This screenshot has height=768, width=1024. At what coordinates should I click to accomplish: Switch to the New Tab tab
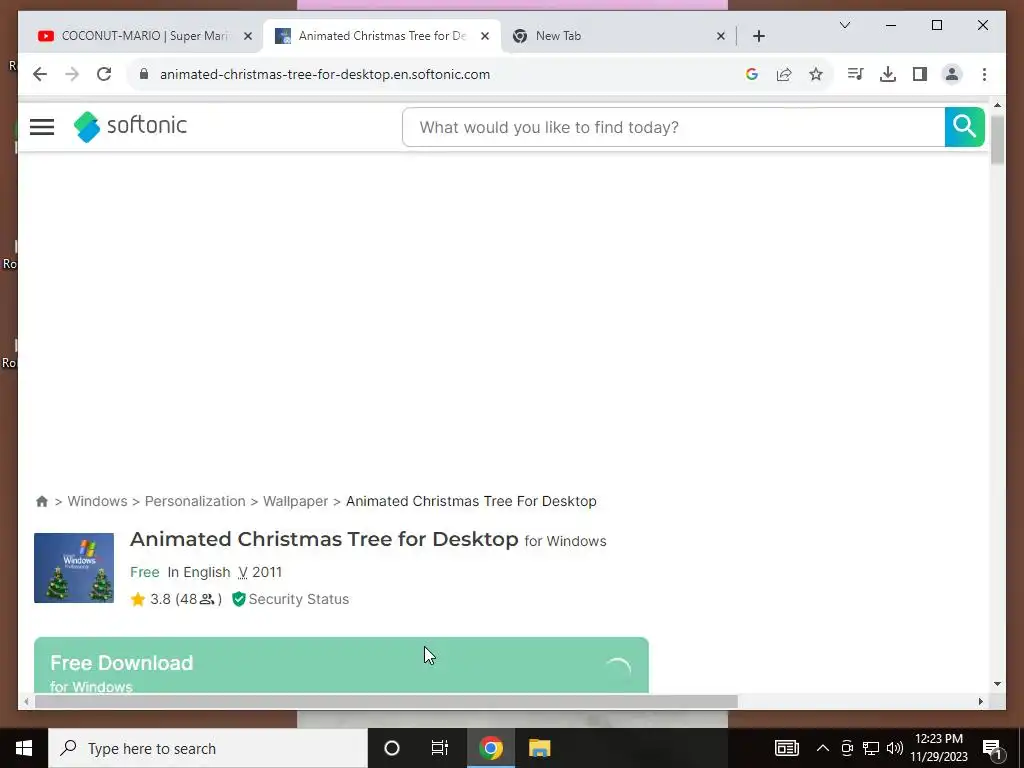pos(618,36)
